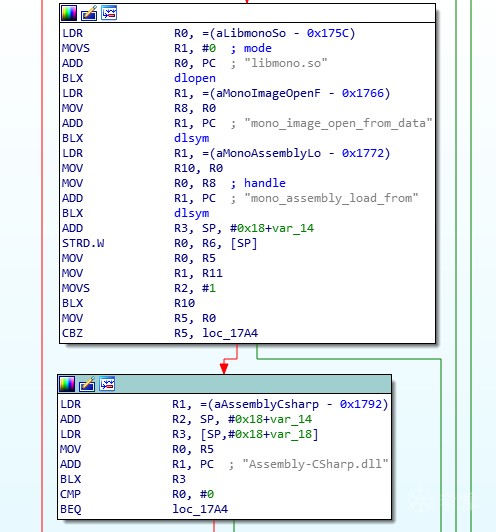
Task: Click the BEQ mnemonic
Action: (71, 509)
